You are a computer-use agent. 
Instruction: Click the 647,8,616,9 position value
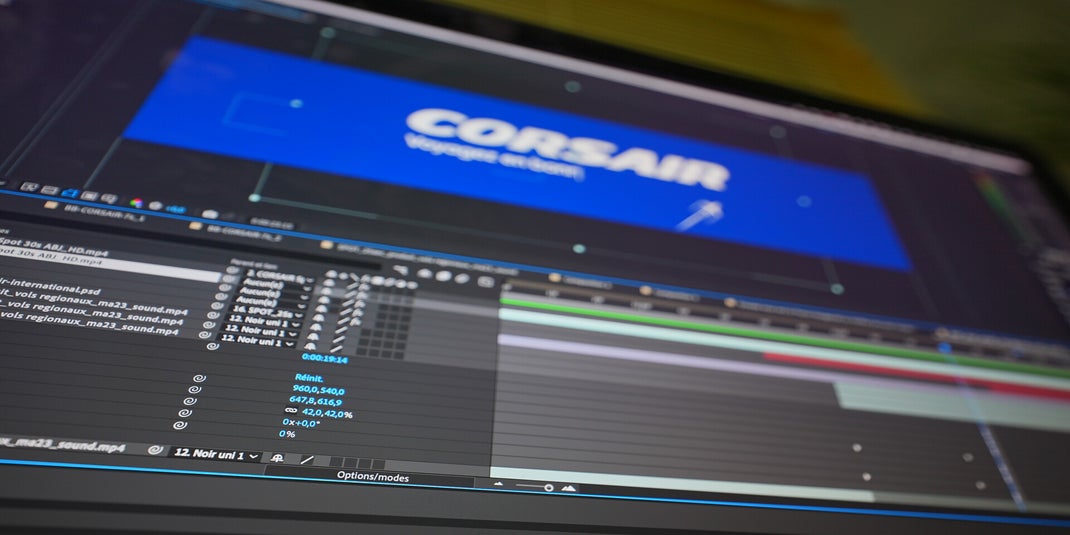click(315, 401)
